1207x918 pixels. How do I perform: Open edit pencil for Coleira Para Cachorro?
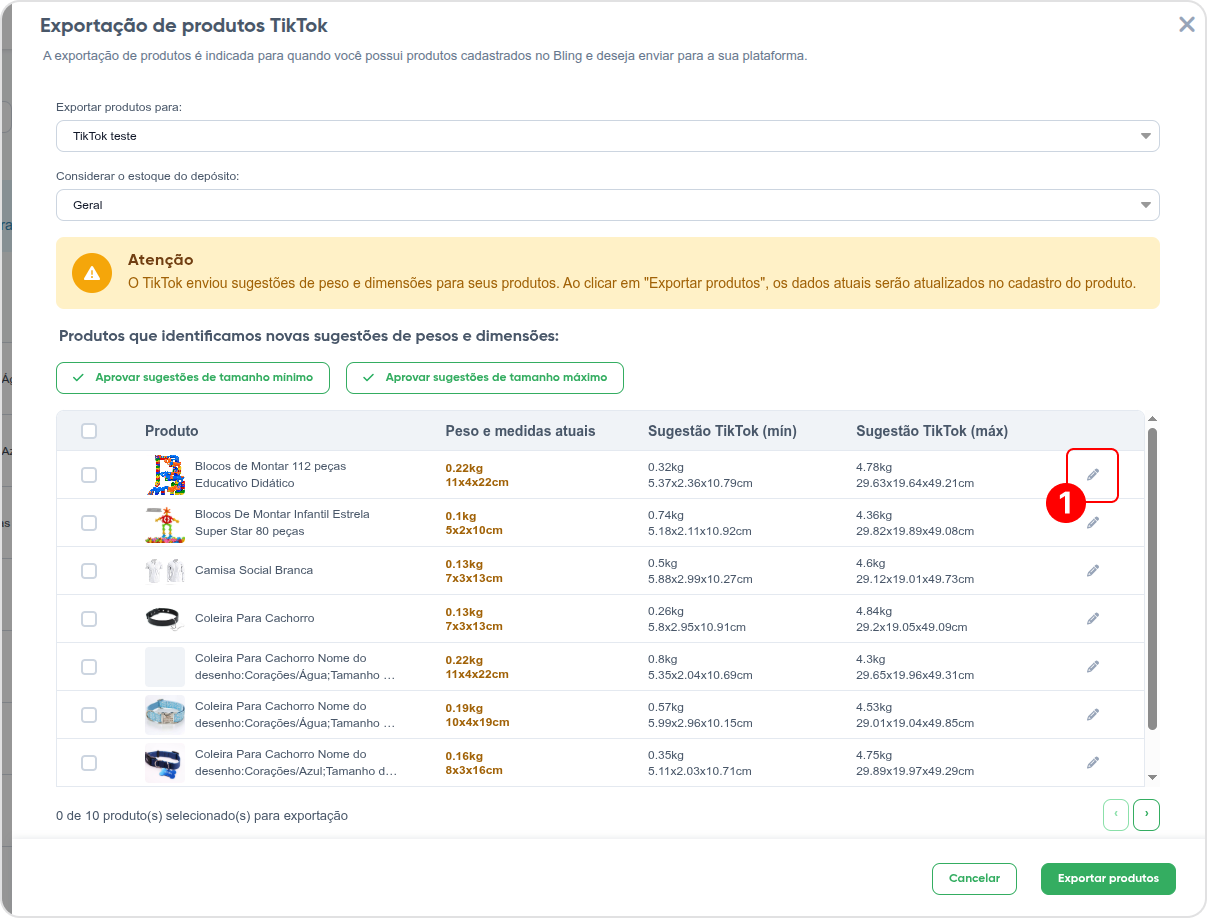click(x=1093, y=618)
